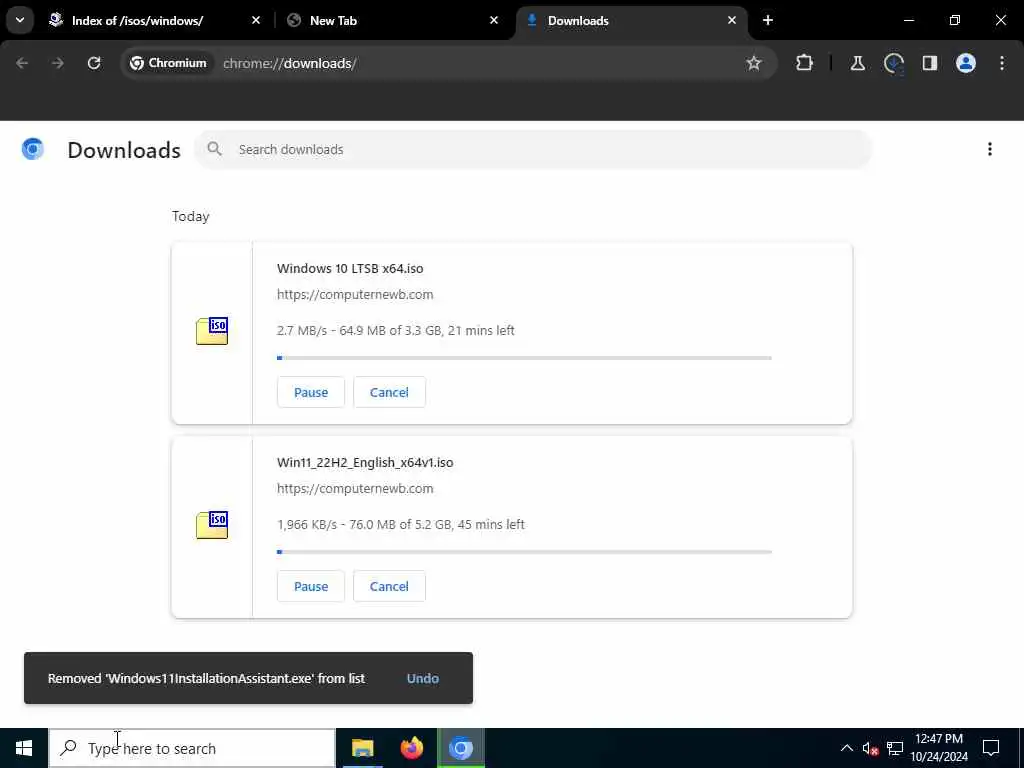Open the muted volume tray icon
Screen dimensions: 1024x768
click(870, 748)
